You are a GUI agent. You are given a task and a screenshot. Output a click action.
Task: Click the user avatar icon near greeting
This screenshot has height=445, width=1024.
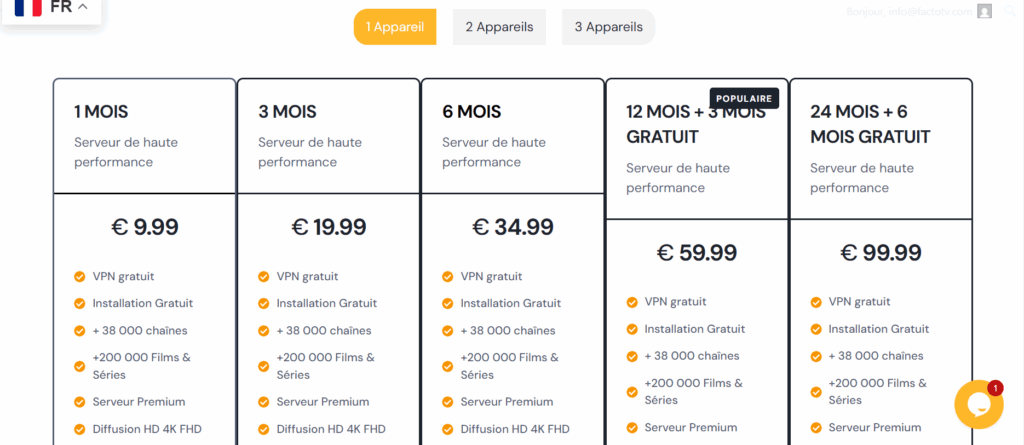[x=984, y=11]
